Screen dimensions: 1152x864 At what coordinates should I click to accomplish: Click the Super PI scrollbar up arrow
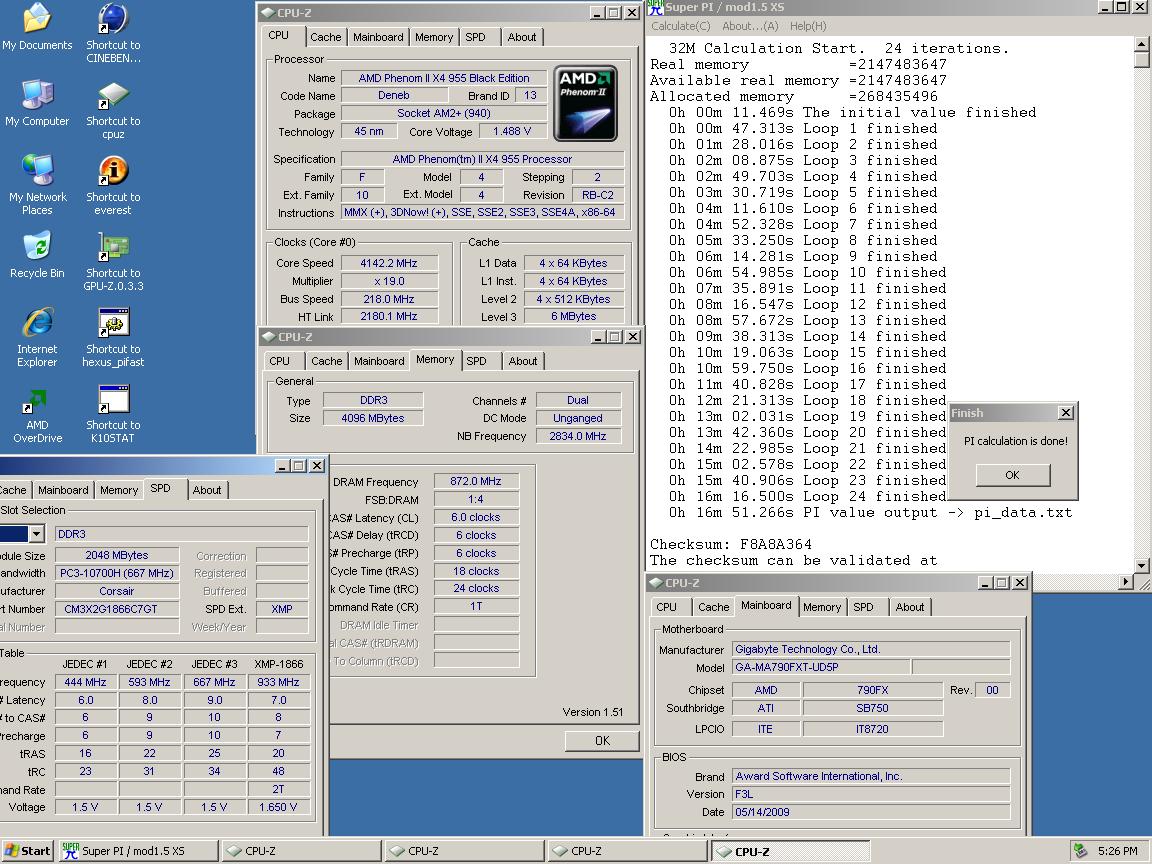coord(1142,43)
